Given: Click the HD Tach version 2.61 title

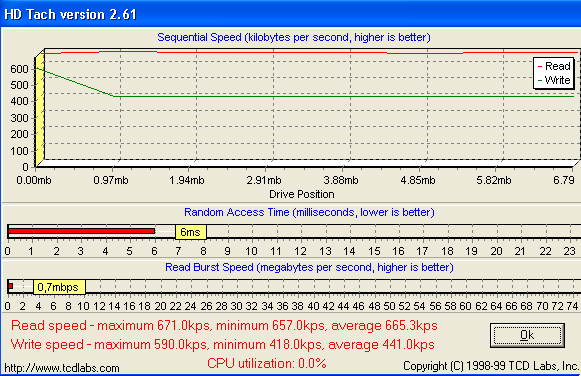Looking at the screenshot, I should (x=70, y=14).
